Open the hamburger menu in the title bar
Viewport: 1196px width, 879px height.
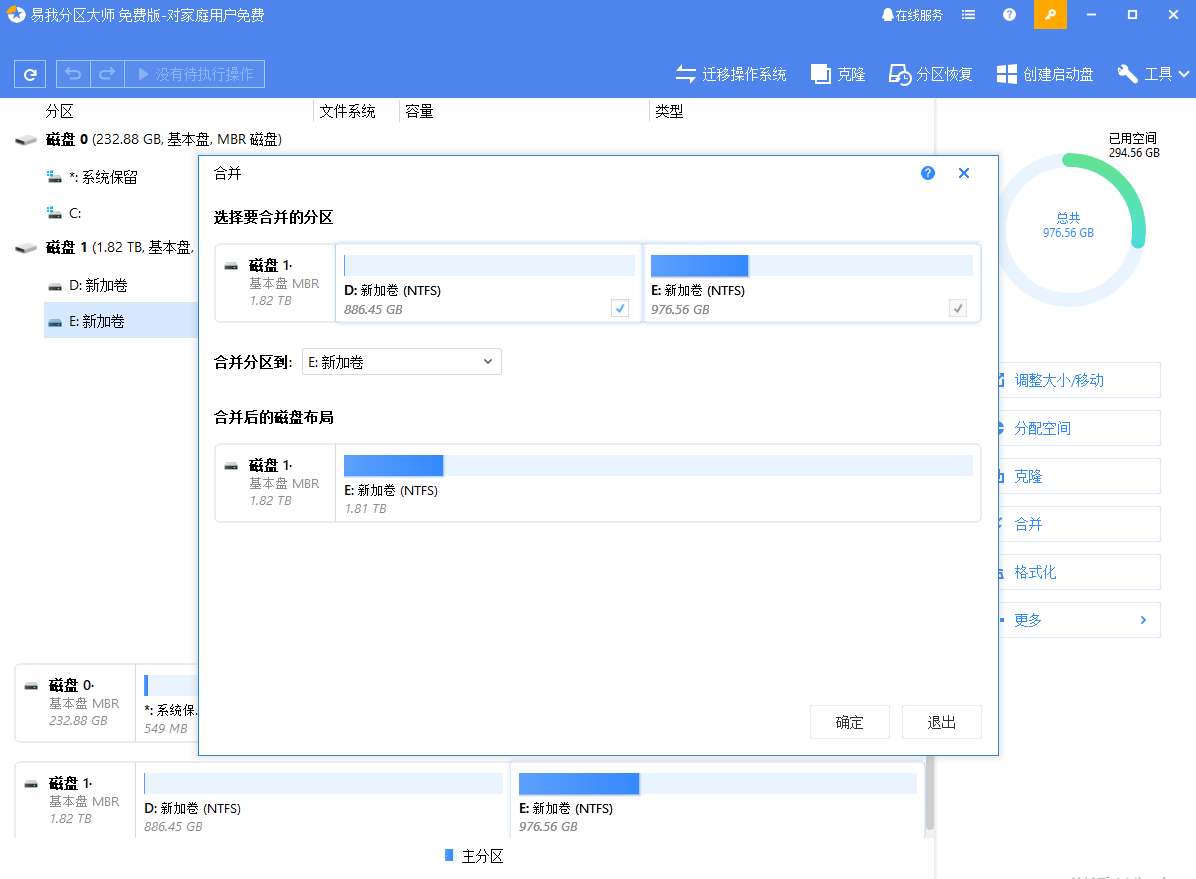(x=967, y=14)
